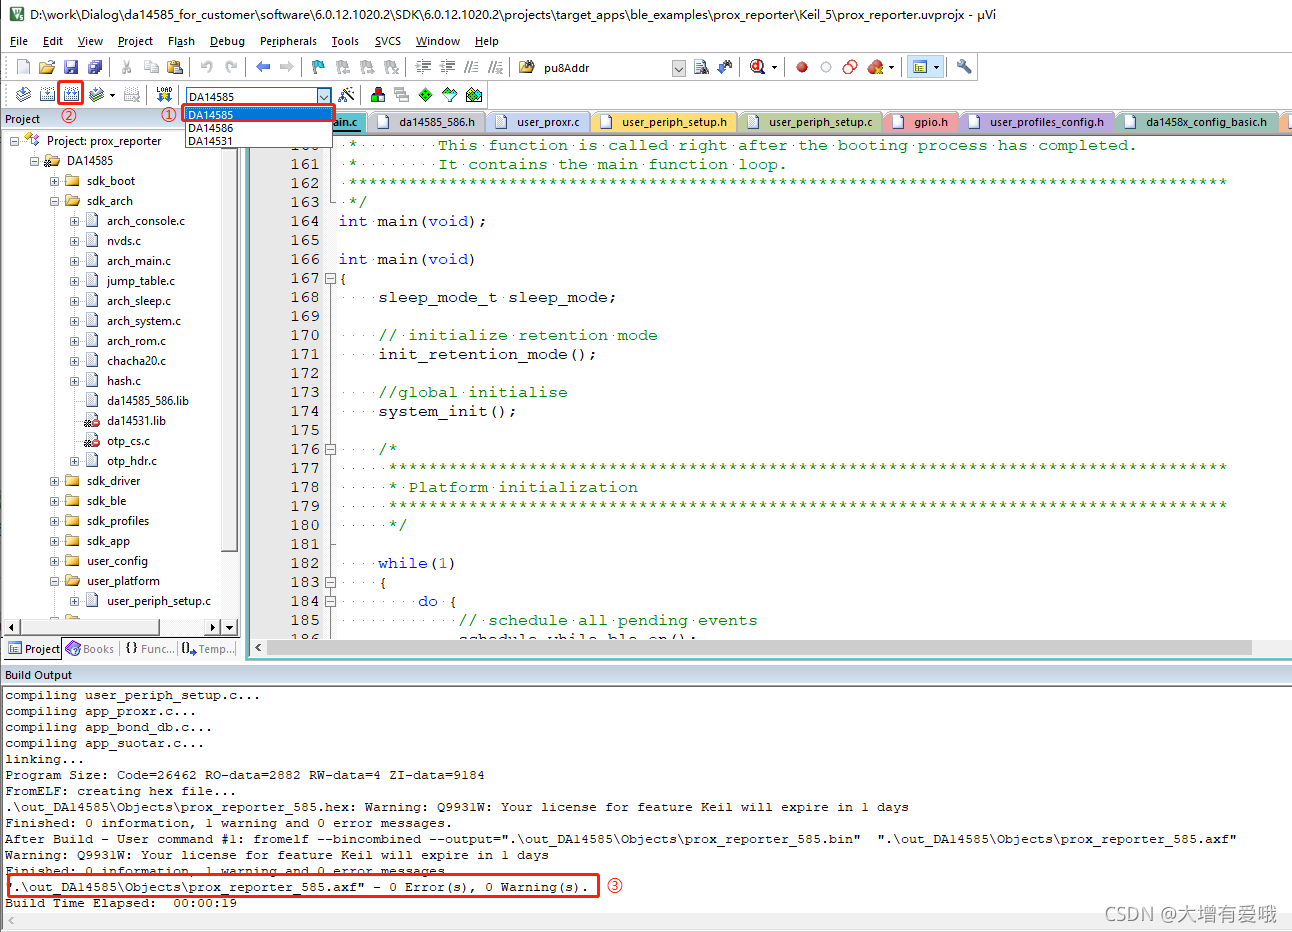This screenshot has width=1292, height=932.
Task: Click the Batch Build icon
Action: coord(96,94)
